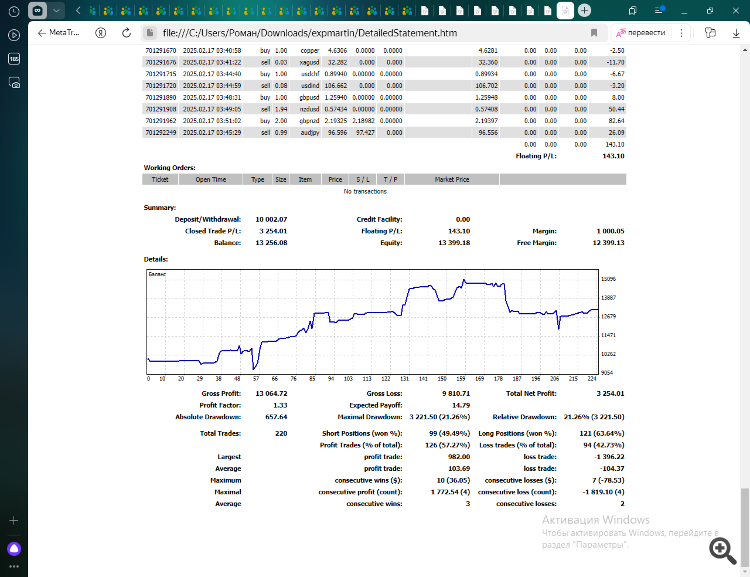This screenshot has width=750, height=577.
Task: Click Balance value 13 256.08
Action: point(271,243)
